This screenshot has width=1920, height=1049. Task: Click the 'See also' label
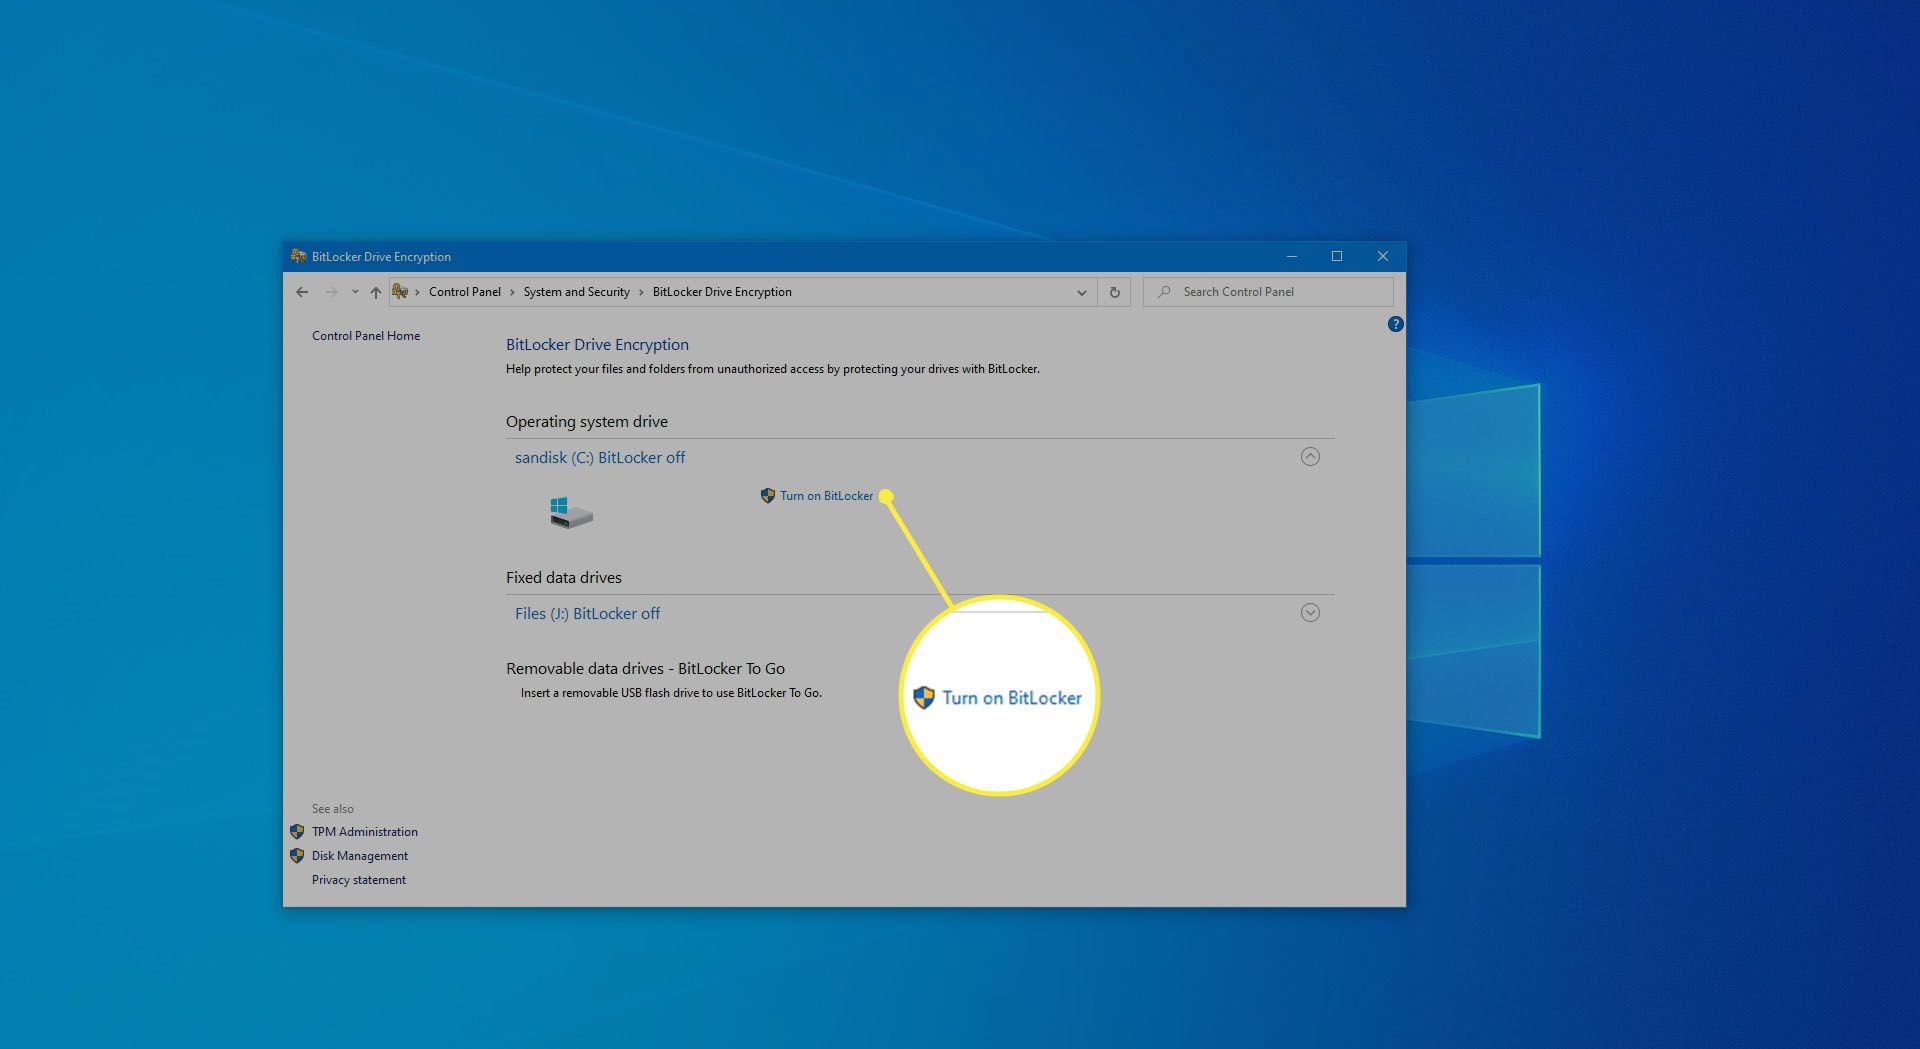[x=333, y=809]
